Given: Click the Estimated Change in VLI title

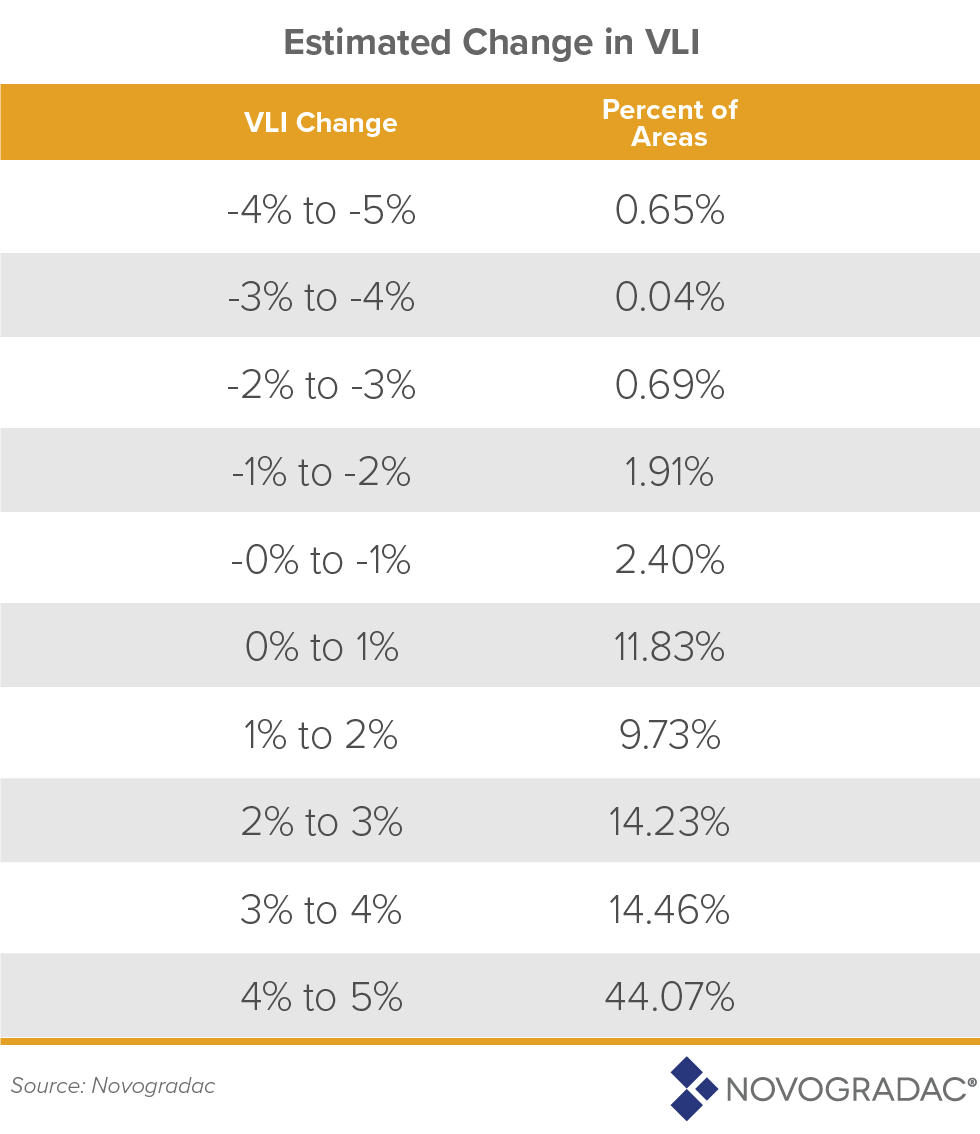Looking at the screenshot, I should pyautogui.click(x=491, y=42).
